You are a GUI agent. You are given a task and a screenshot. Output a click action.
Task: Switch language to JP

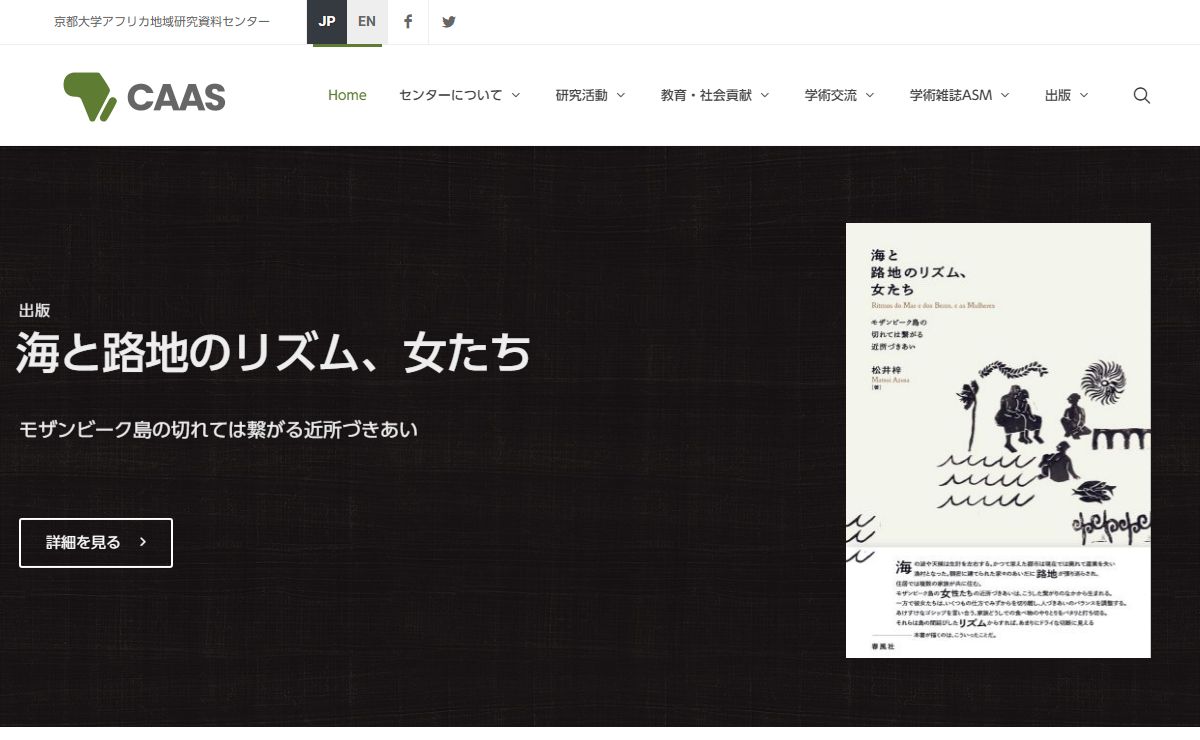327,22
